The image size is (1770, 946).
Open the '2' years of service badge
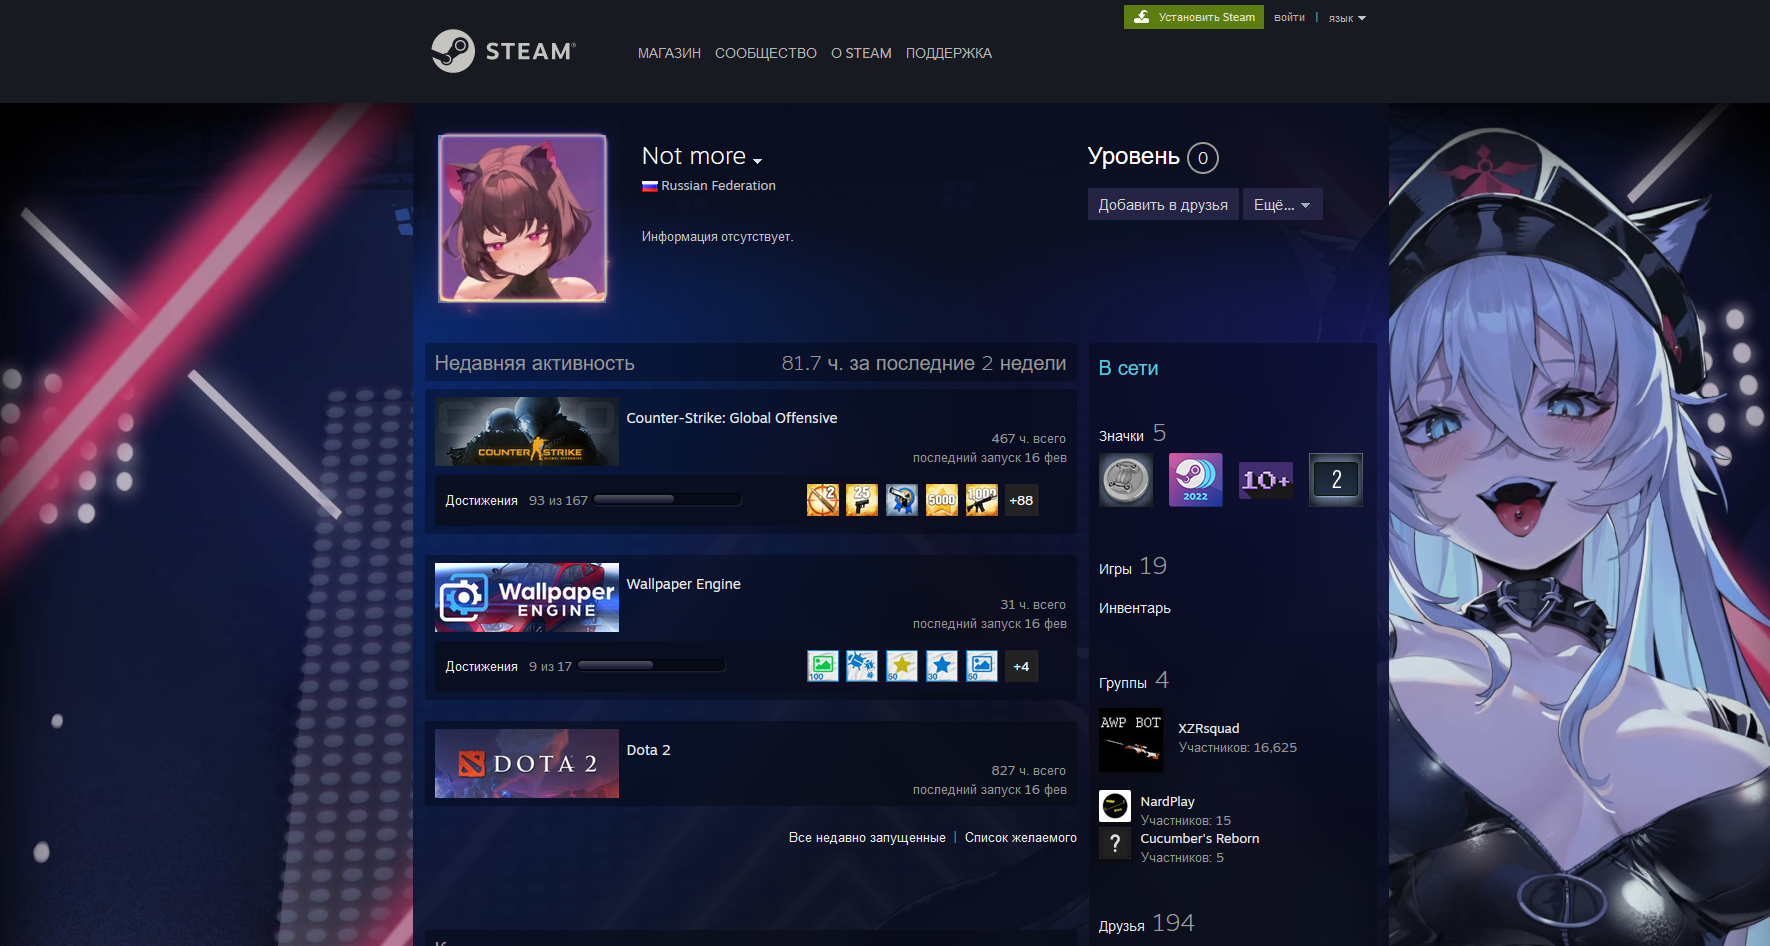click(x=1336, y=480)
